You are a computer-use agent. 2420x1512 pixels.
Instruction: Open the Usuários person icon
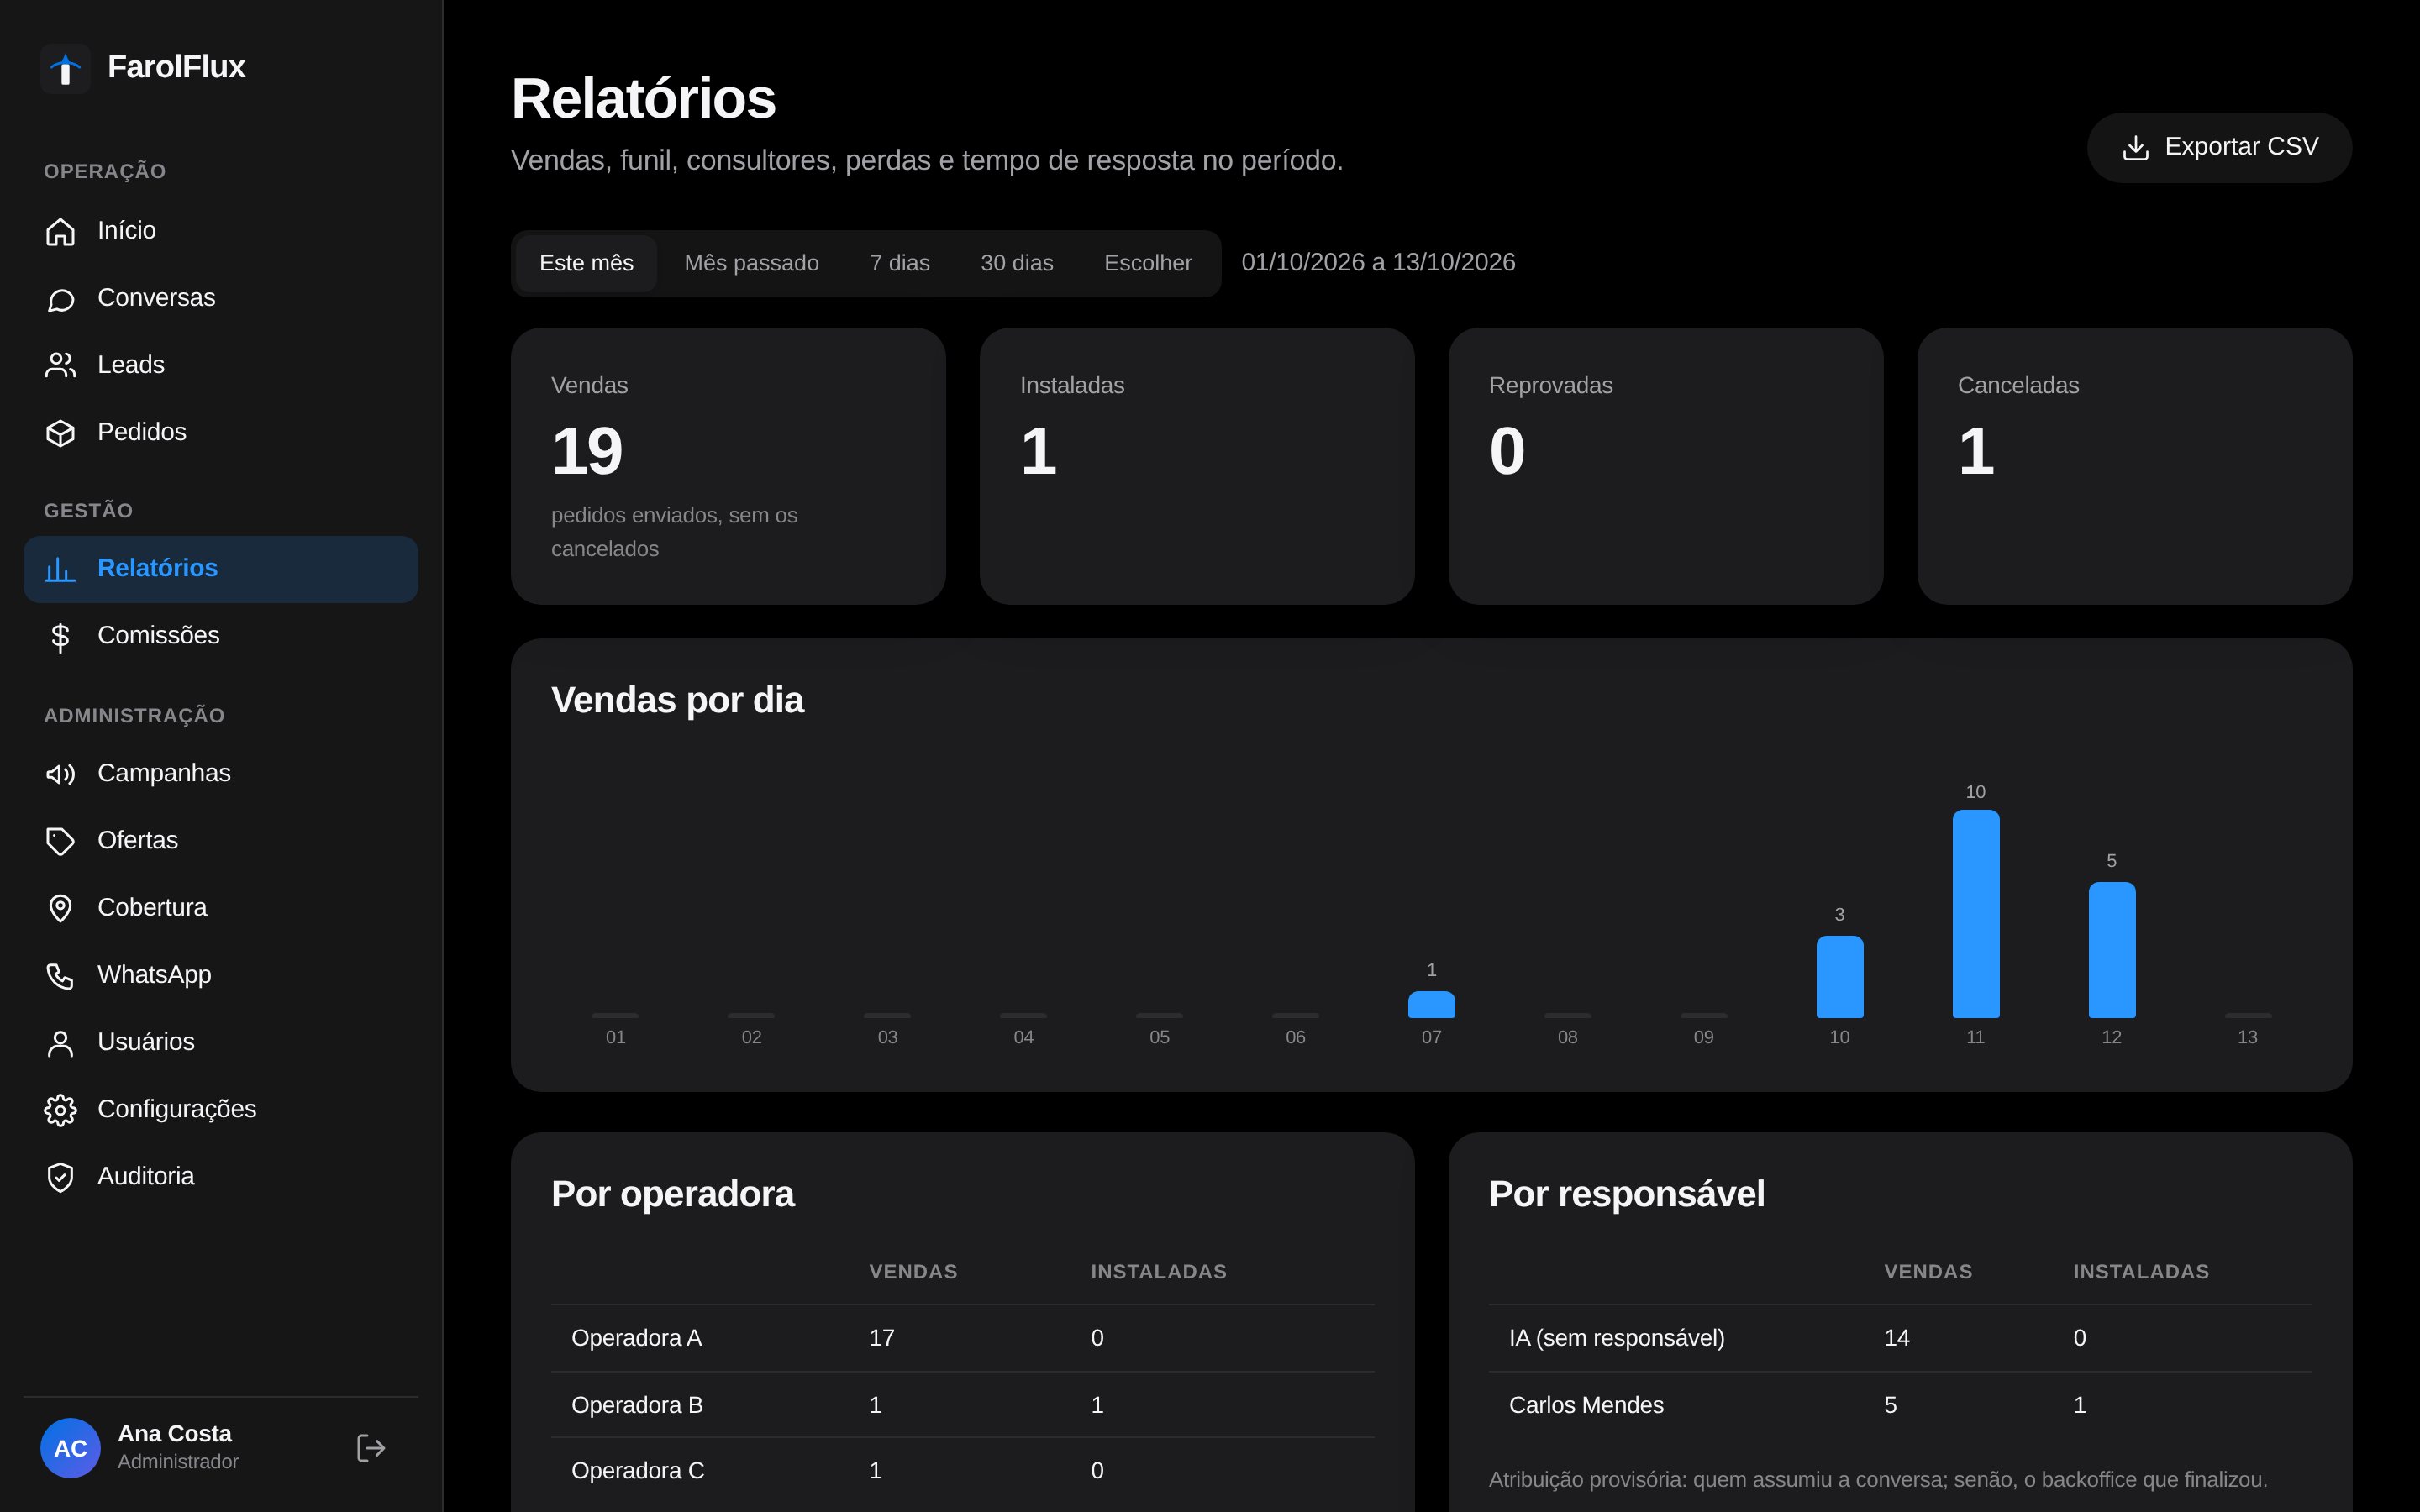pos(60,1043)
